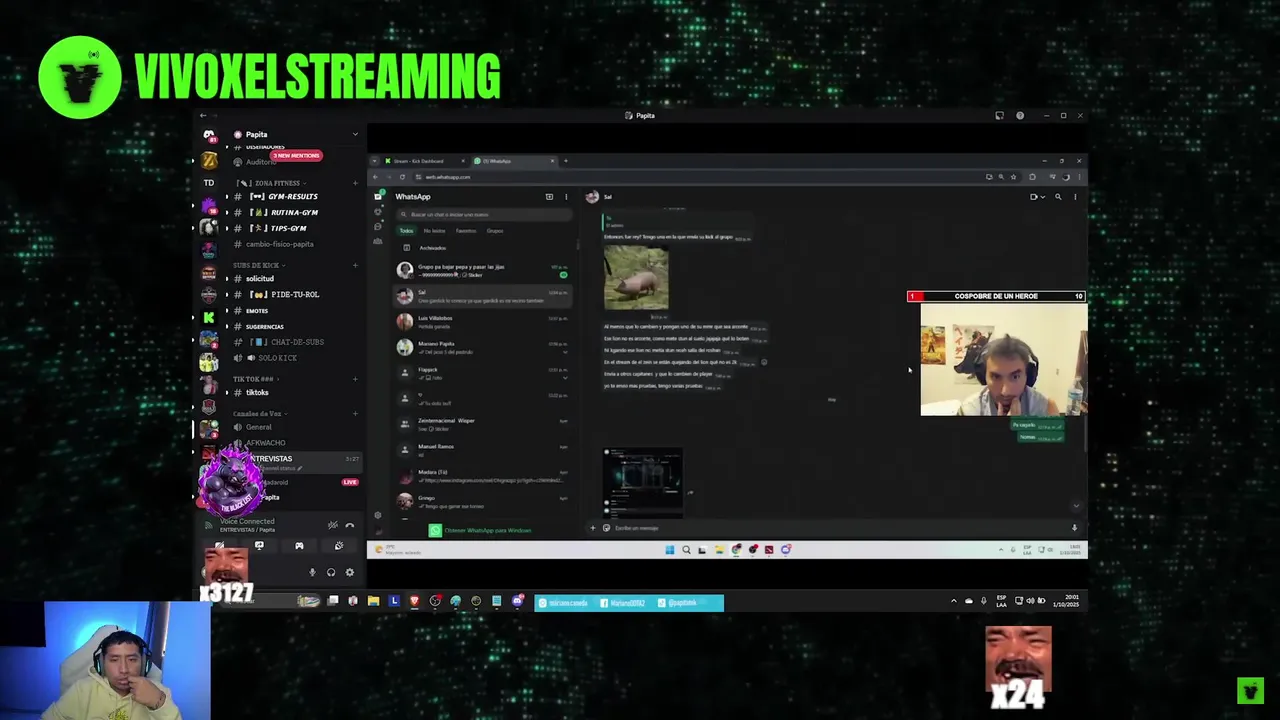Search within the Sal conversation
Screen dimensions: 1280x720
[1058, 197]
